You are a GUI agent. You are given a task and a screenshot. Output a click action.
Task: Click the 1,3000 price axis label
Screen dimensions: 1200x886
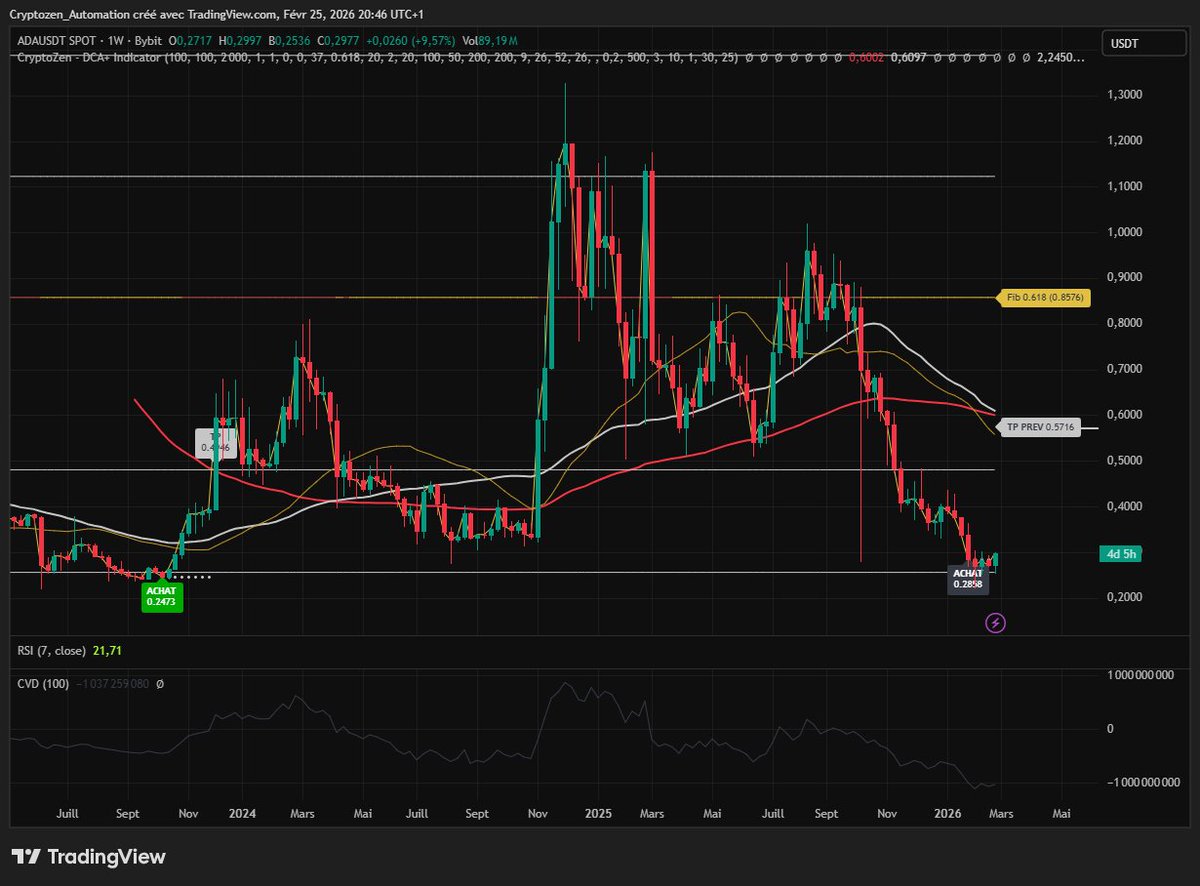(x=1124, y=95)
